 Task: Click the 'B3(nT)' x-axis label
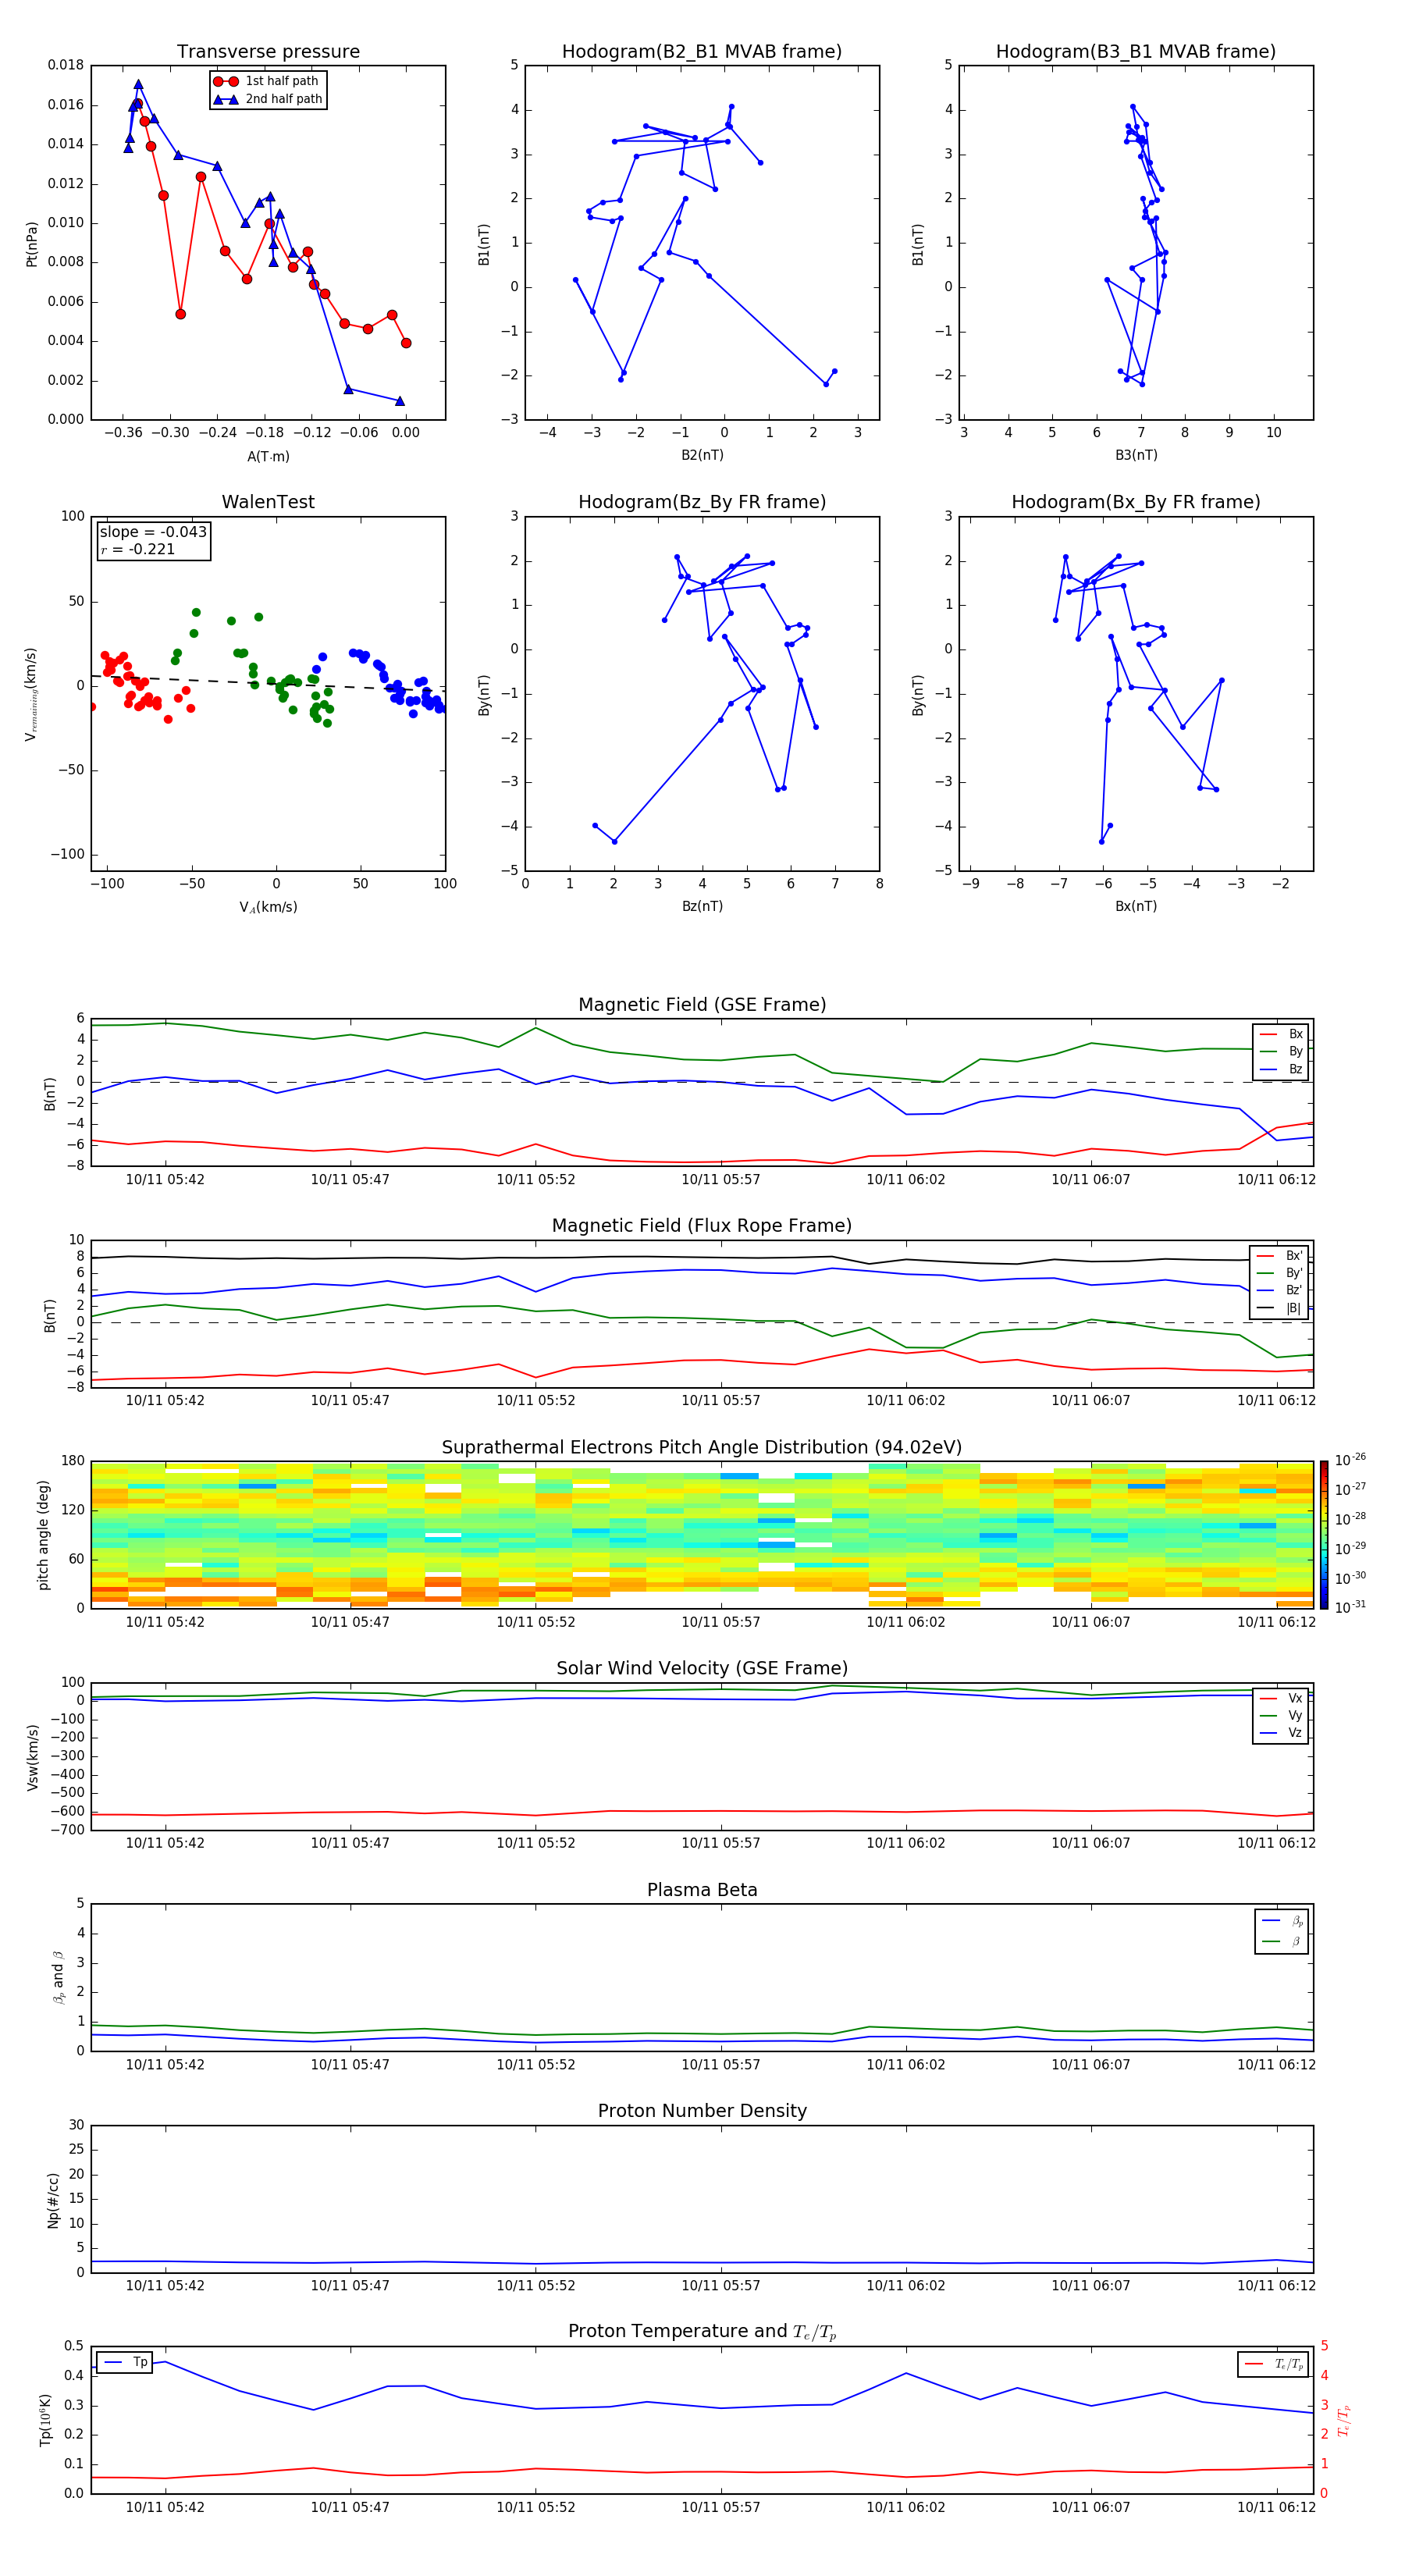[x=1136, y=455]
